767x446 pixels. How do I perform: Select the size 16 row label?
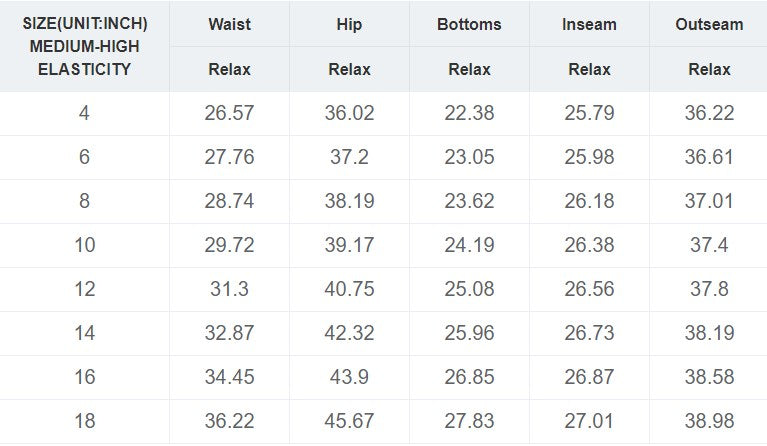click(84, 378)
